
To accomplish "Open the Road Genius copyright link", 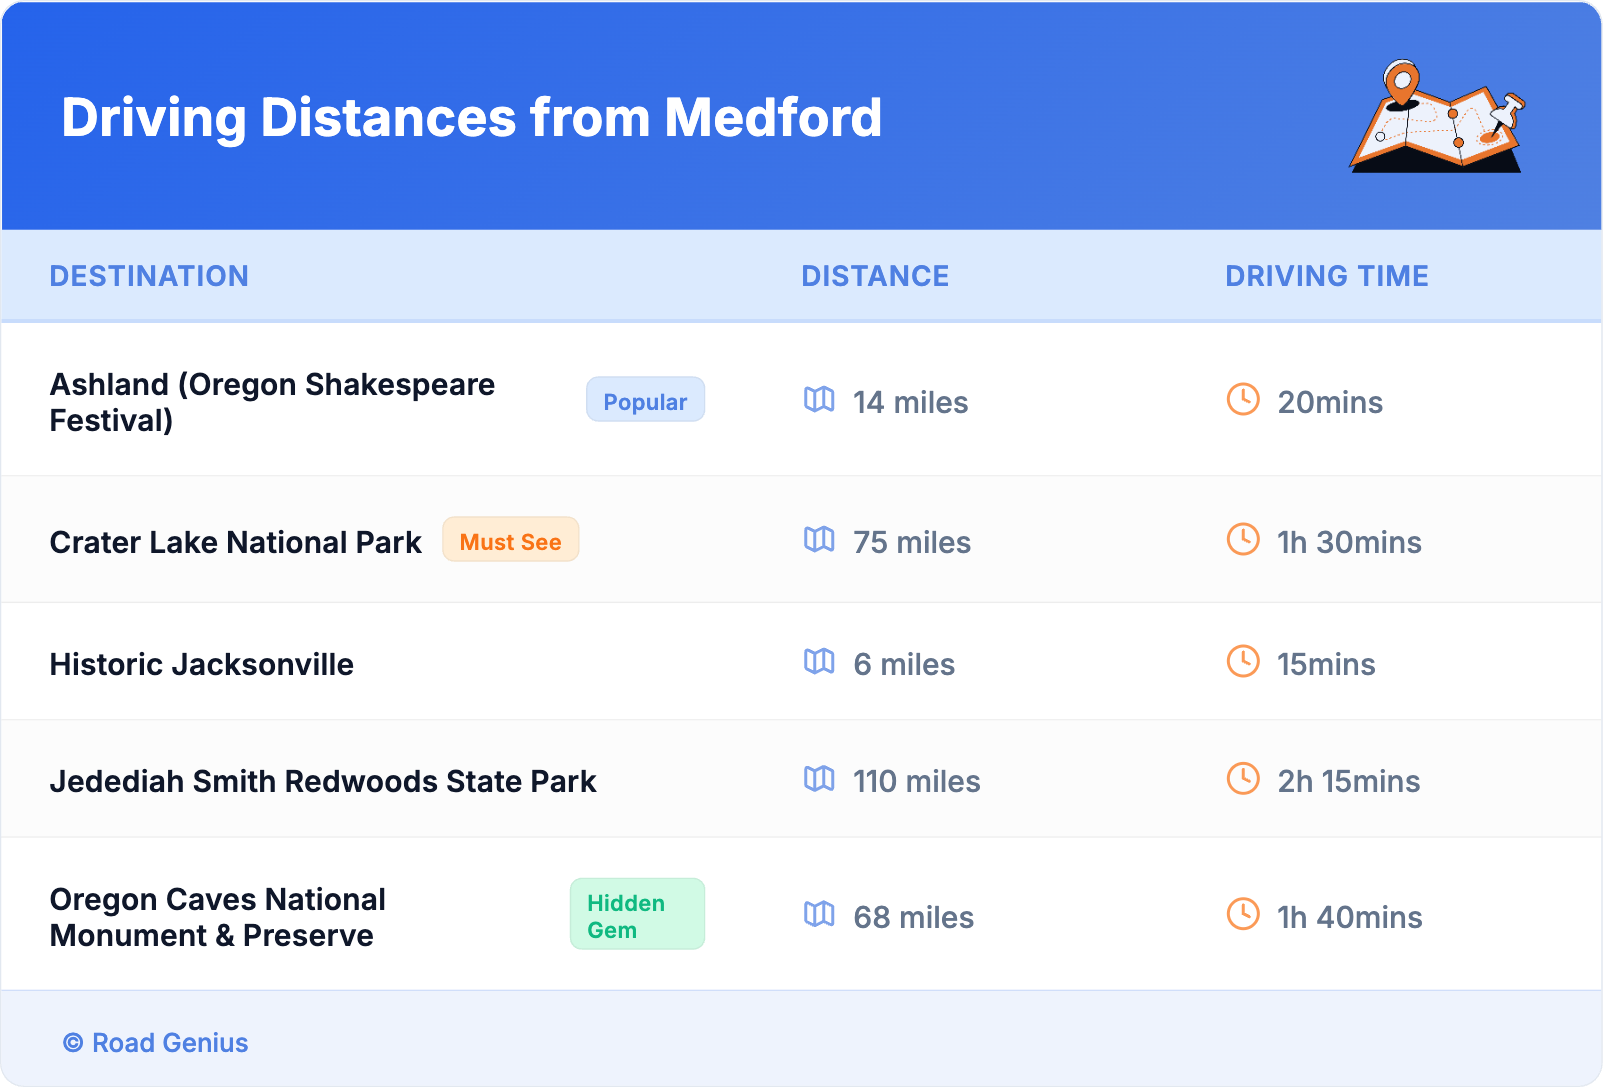I will click(156, 1042).
